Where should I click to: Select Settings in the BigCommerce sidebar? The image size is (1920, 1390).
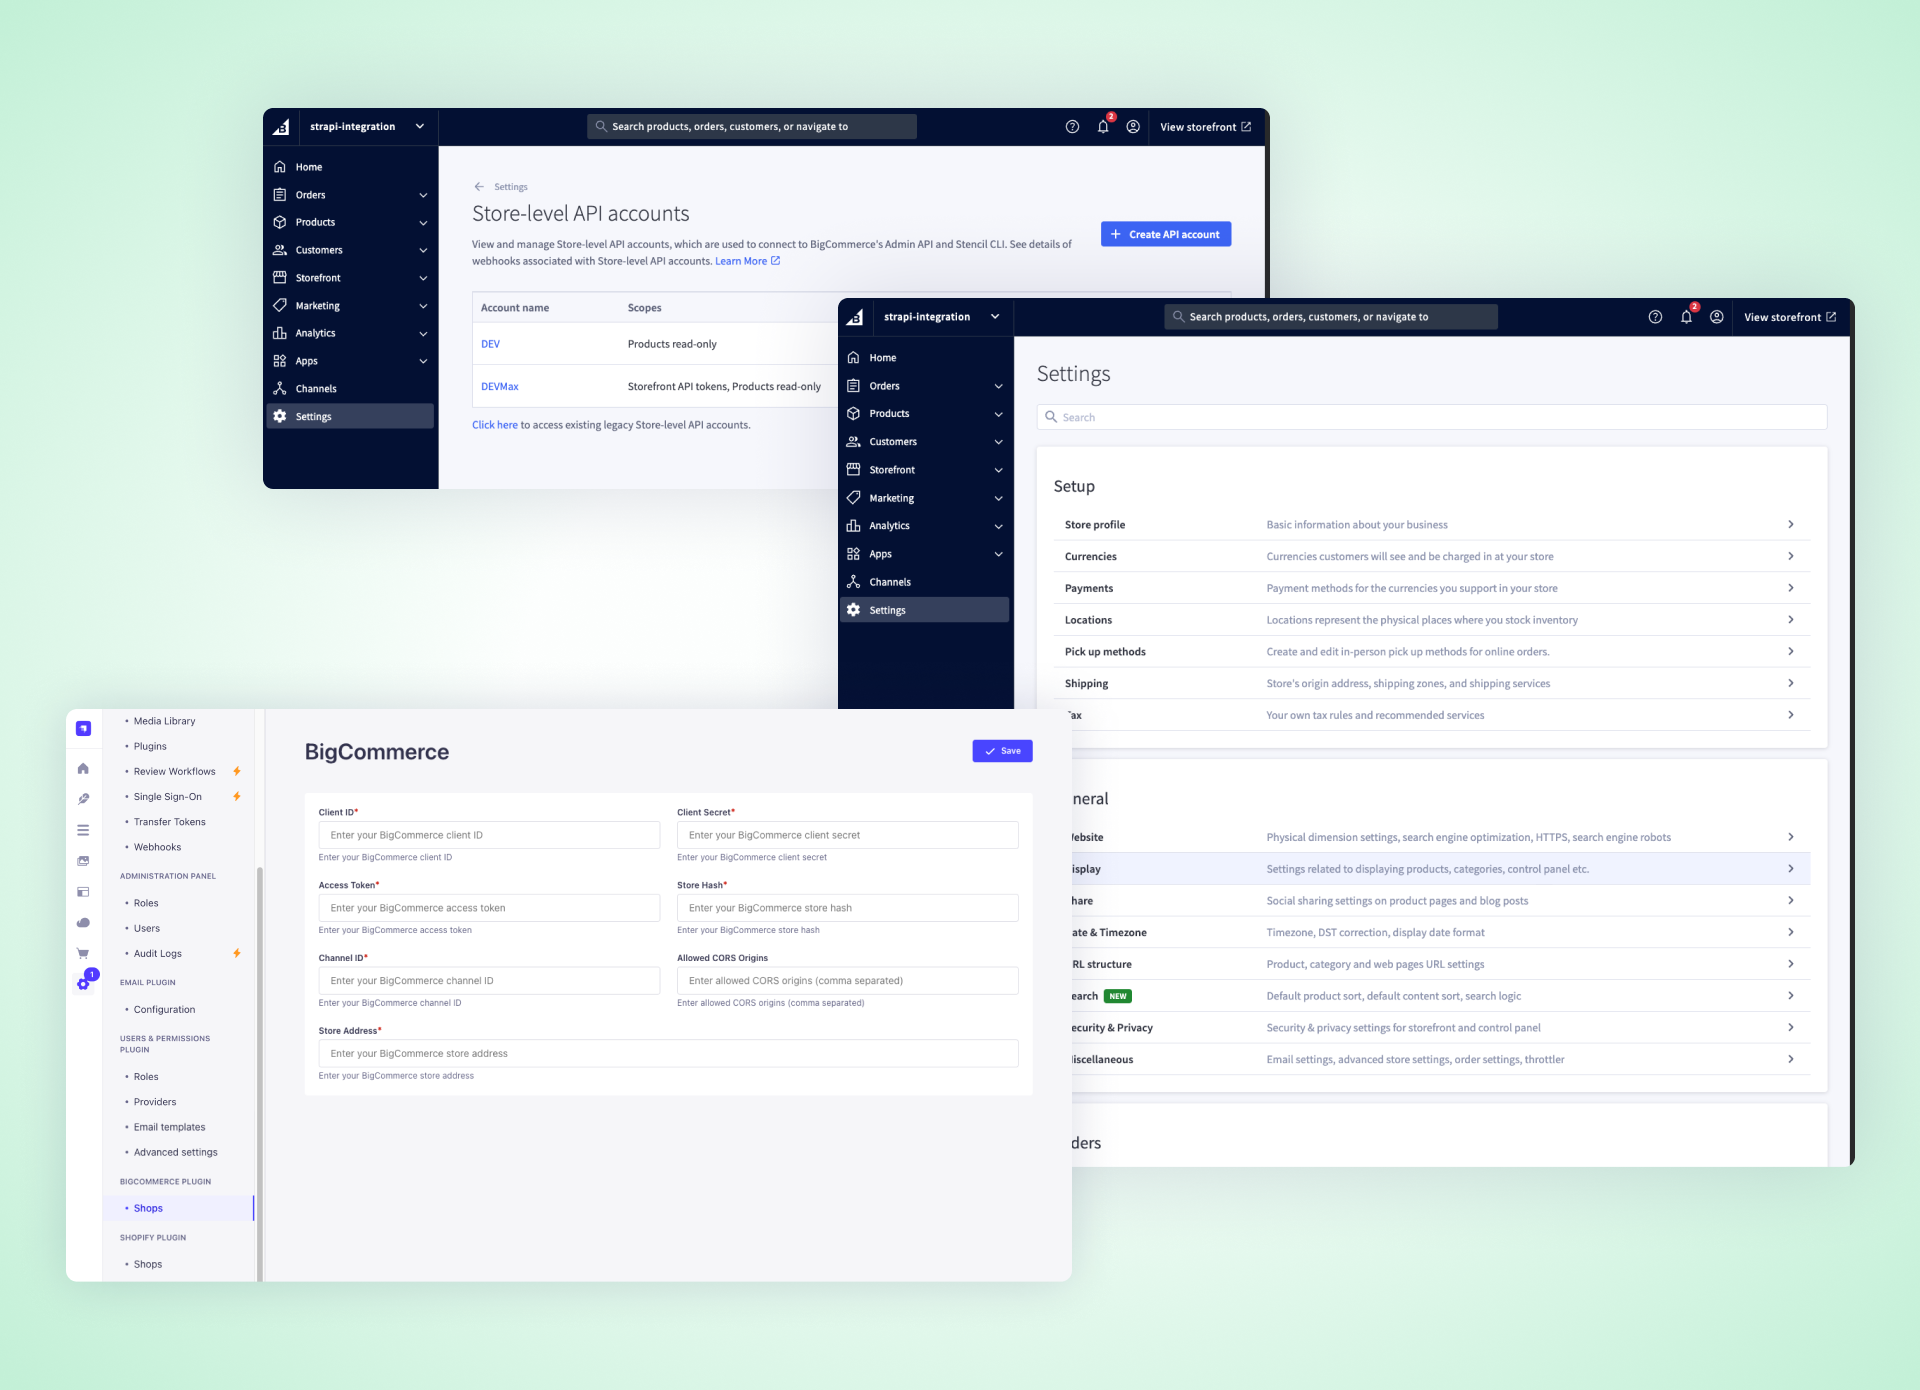click(x=886, y=609)
